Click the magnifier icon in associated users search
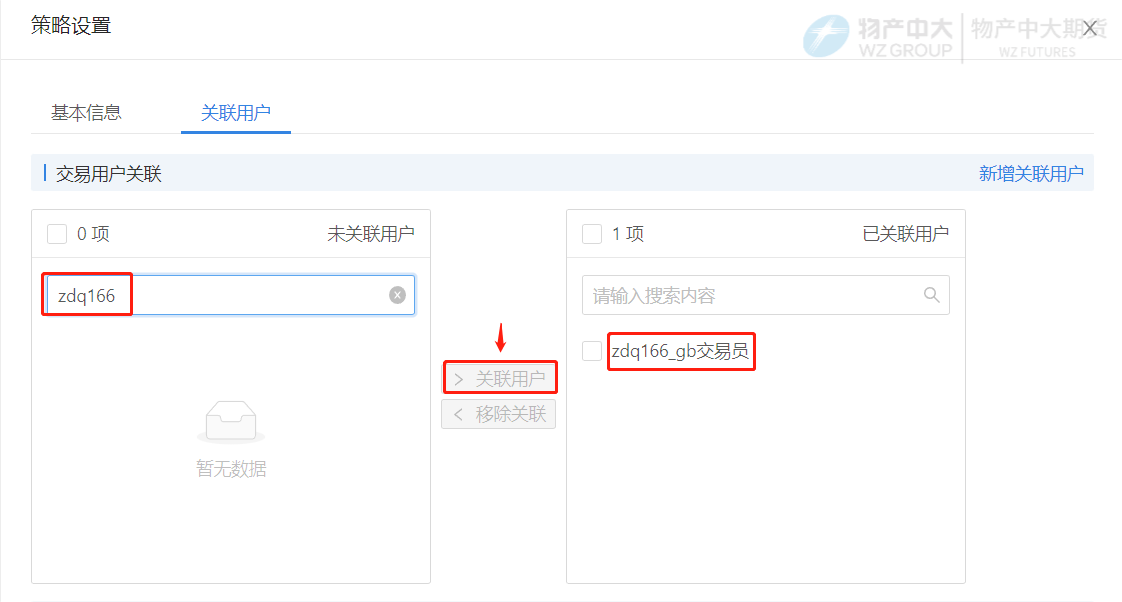This screenshot has width=1122, height=602. (931, 295)
